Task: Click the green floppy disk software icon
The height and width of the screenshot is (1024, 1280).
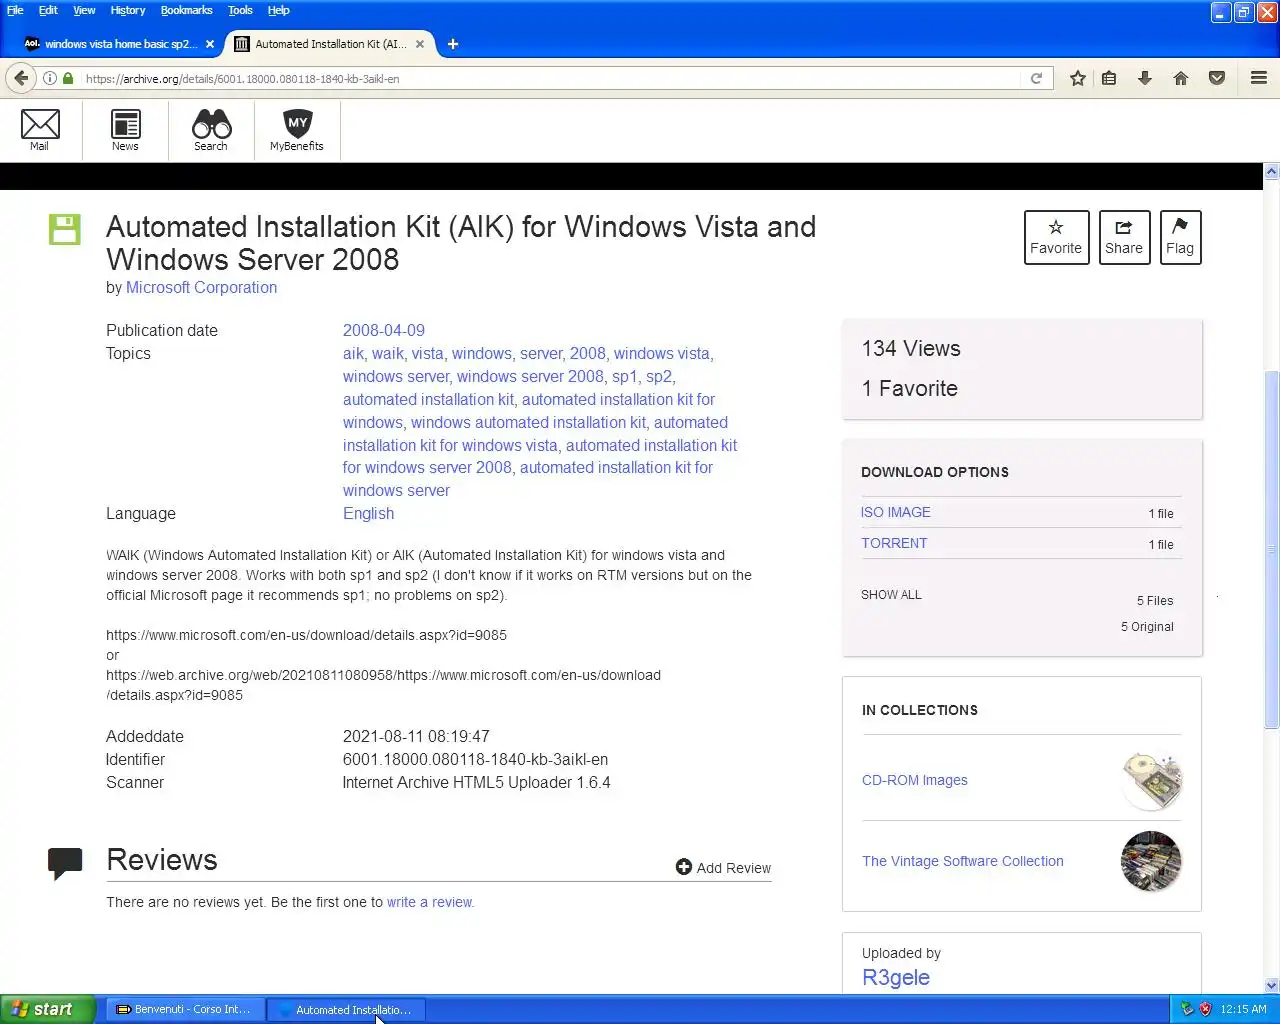Action: 65,229
